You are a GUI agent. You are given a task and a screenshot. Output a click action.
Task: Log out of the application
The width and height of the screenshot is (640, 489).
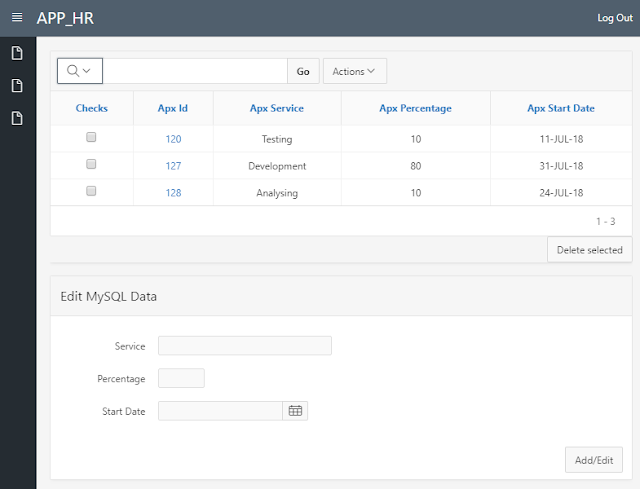click(x=614, y=18)
